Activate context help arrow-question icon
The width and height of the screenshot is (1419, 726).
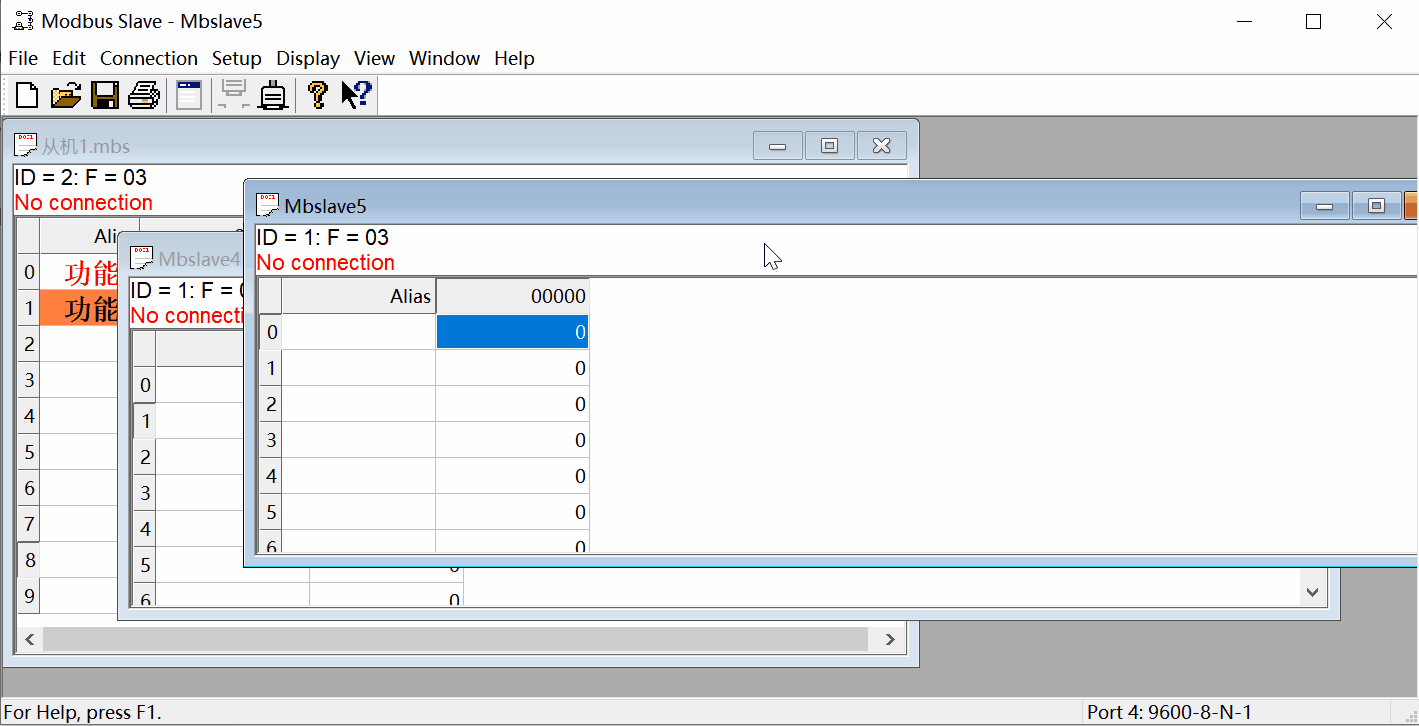(356, 95)
